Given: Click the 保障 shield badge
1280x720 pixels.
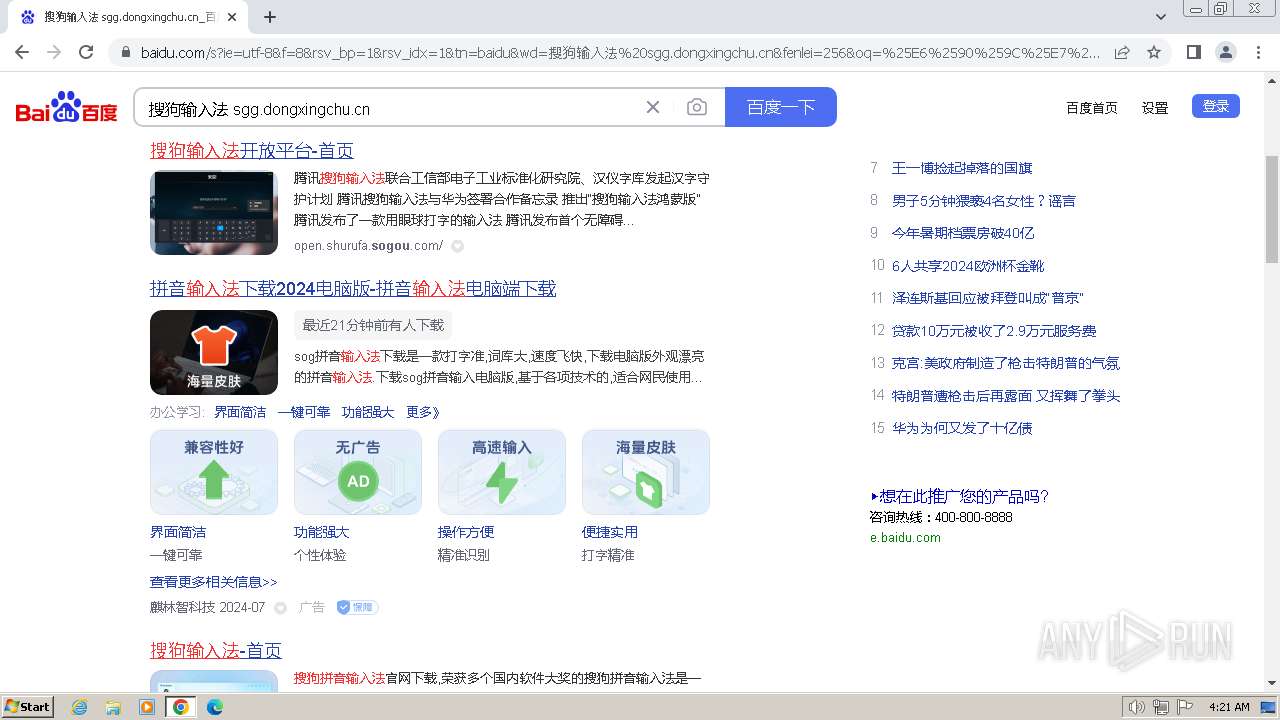Looking at the screenshot, I should click(x=357, y=607).
